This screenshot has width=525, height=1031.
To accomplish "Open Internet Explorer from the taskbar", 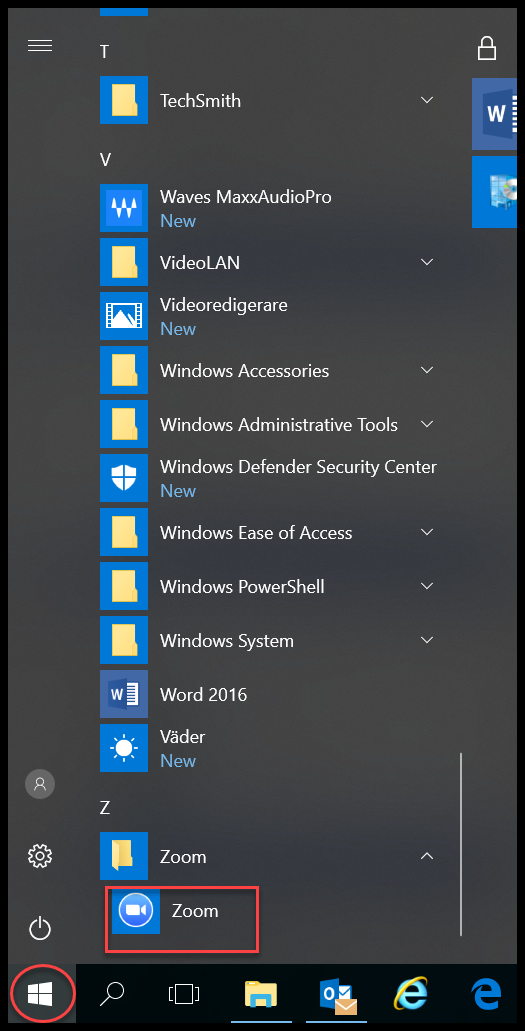I will 411,995.
